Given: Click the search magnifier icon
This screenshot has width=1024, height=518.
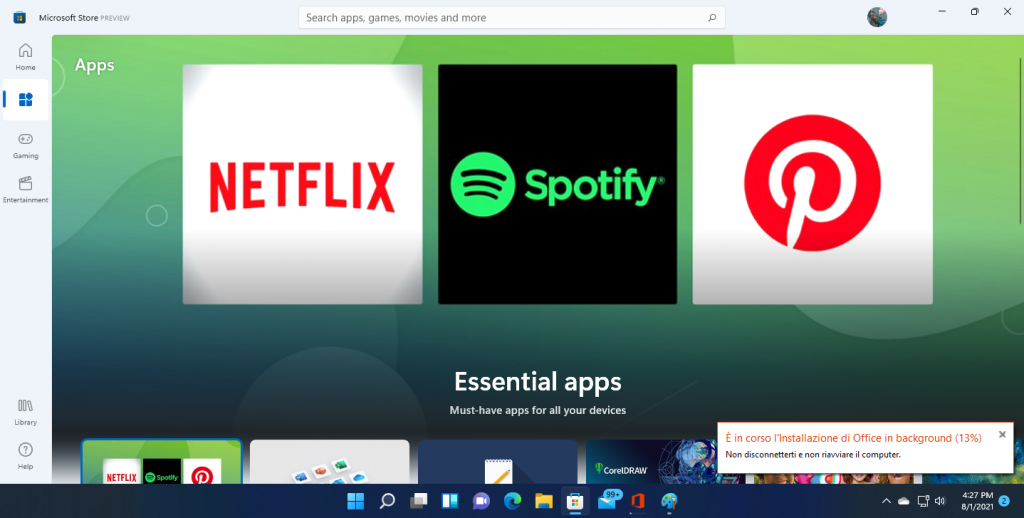Looking at the screenshot, I should click(x=712, y=18).
